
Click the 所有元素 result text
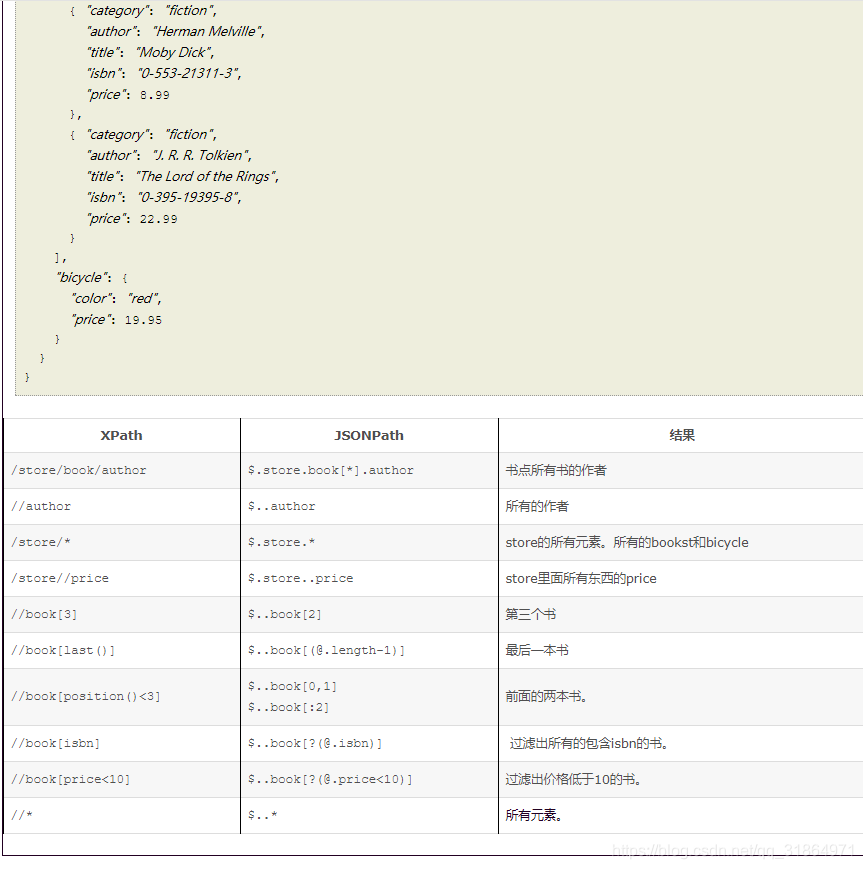533,816
